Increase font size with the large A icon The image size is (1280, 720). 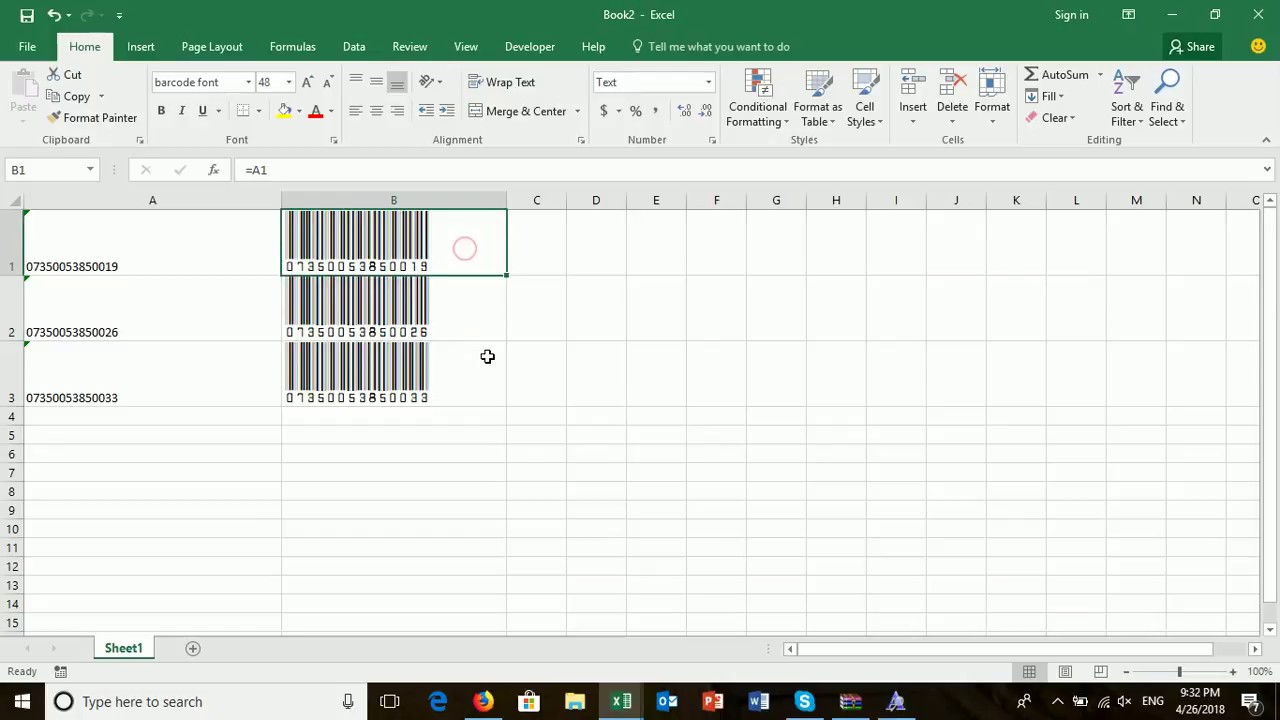click(307, 82)
